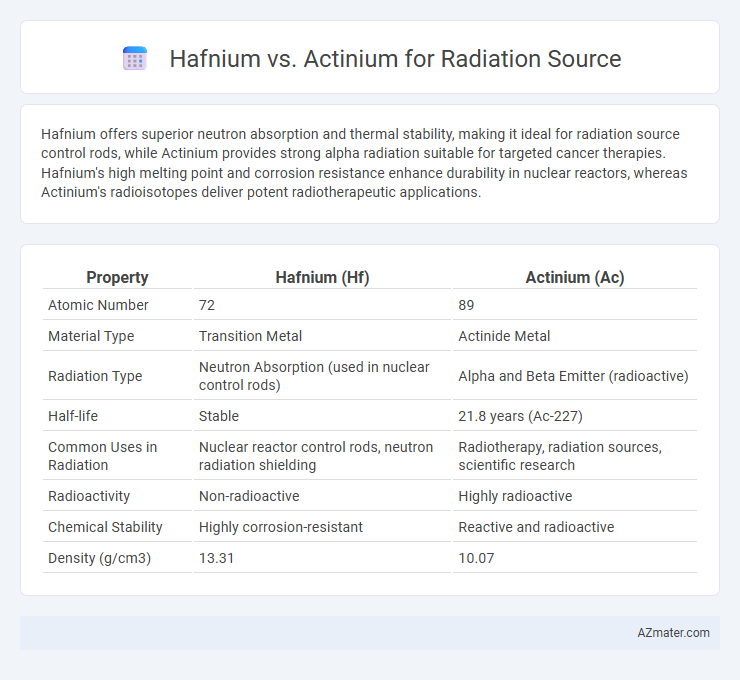
Task: Click the Stable half-life cell
Action: pos(219,416)
